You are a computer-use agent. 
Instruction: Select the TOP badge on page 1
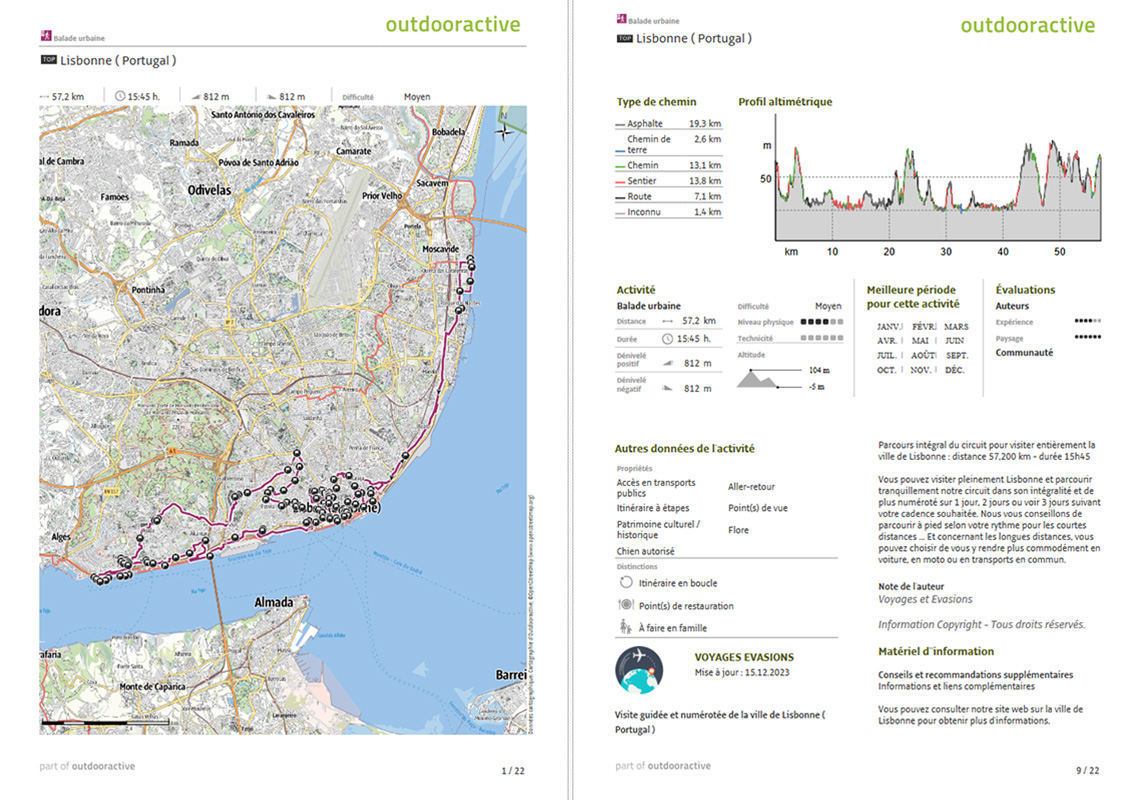[49, 60]
